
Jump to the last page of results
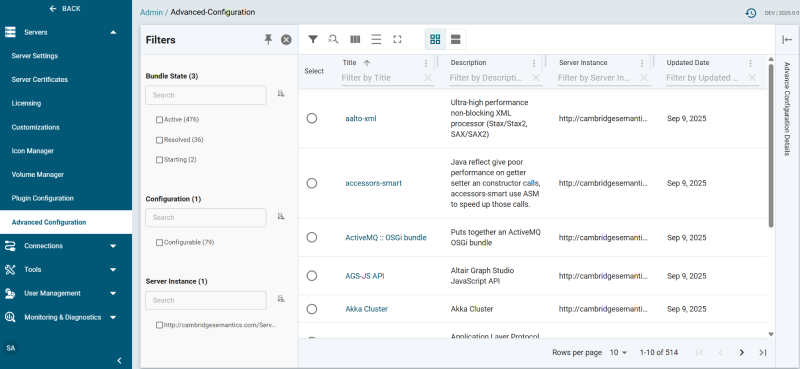pyautogui.click(x=763, y=353)
